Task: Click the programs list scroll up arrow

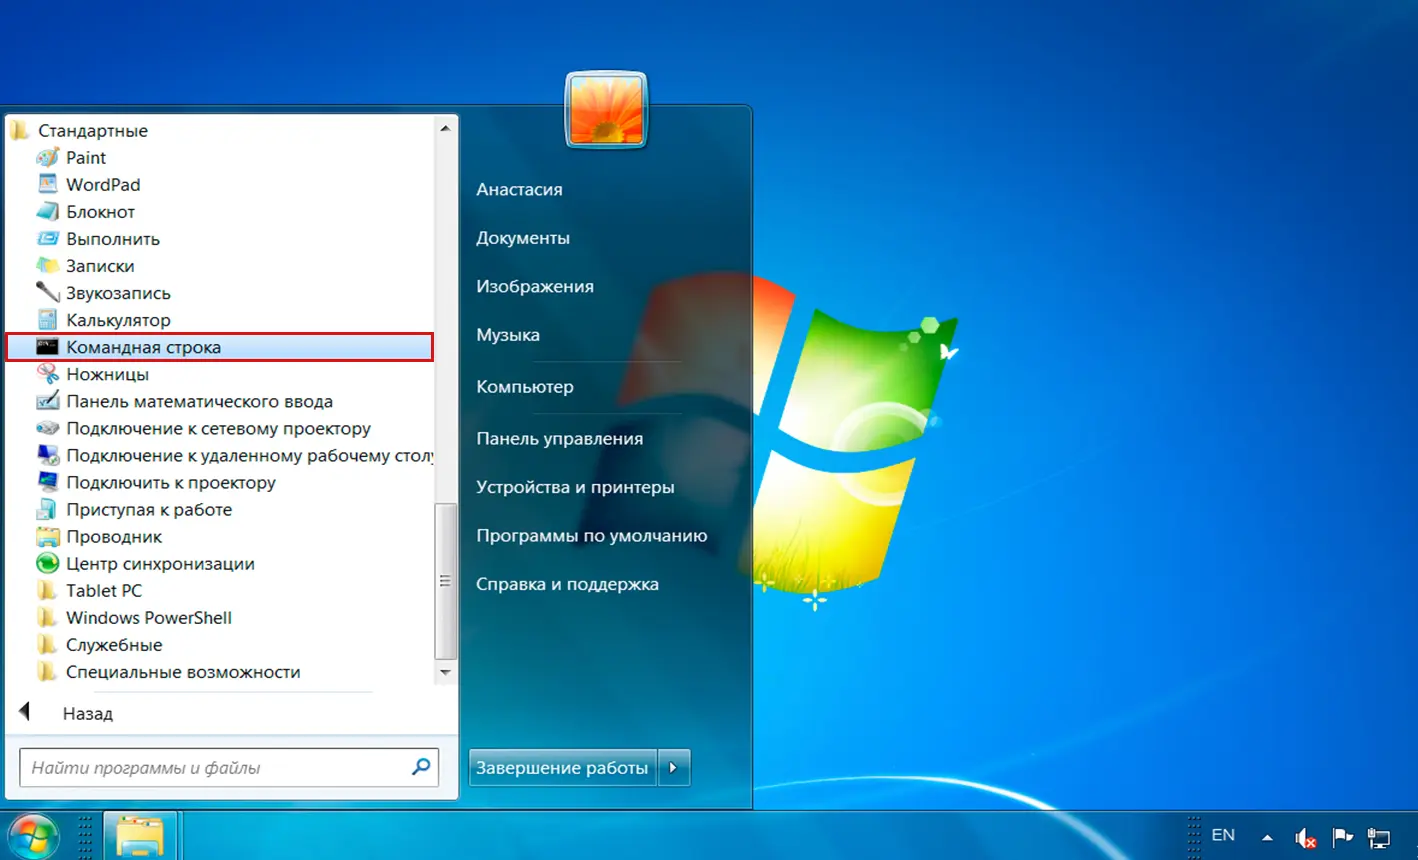Action: [x=445, y=128]
